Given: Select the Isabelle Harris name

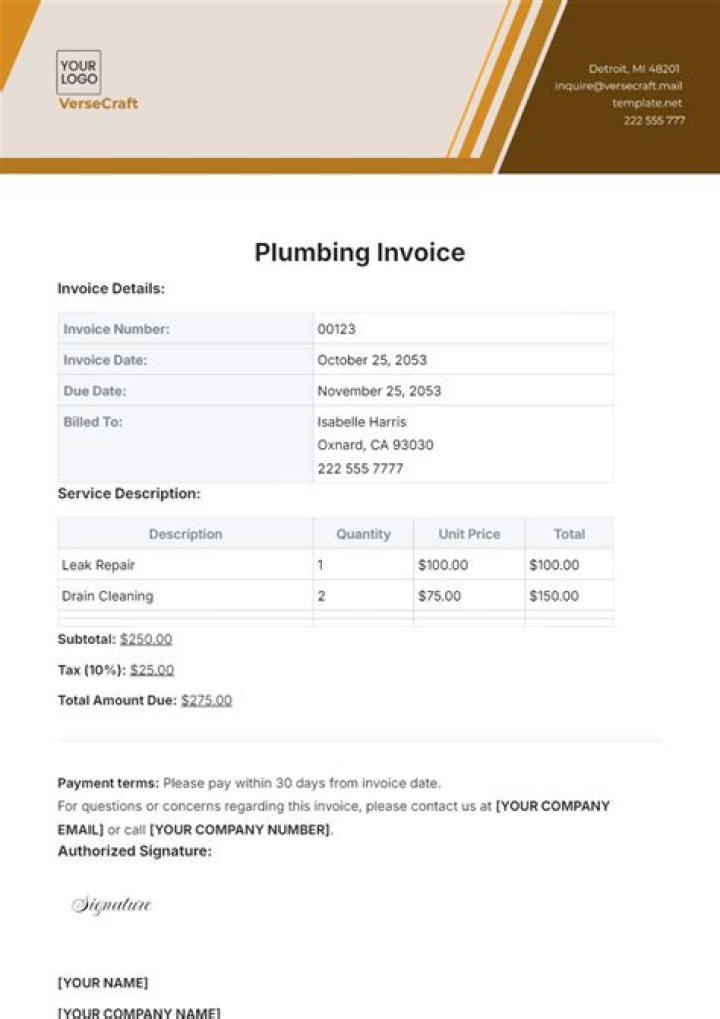Looking at the screenshot, I should coord(362,422).
